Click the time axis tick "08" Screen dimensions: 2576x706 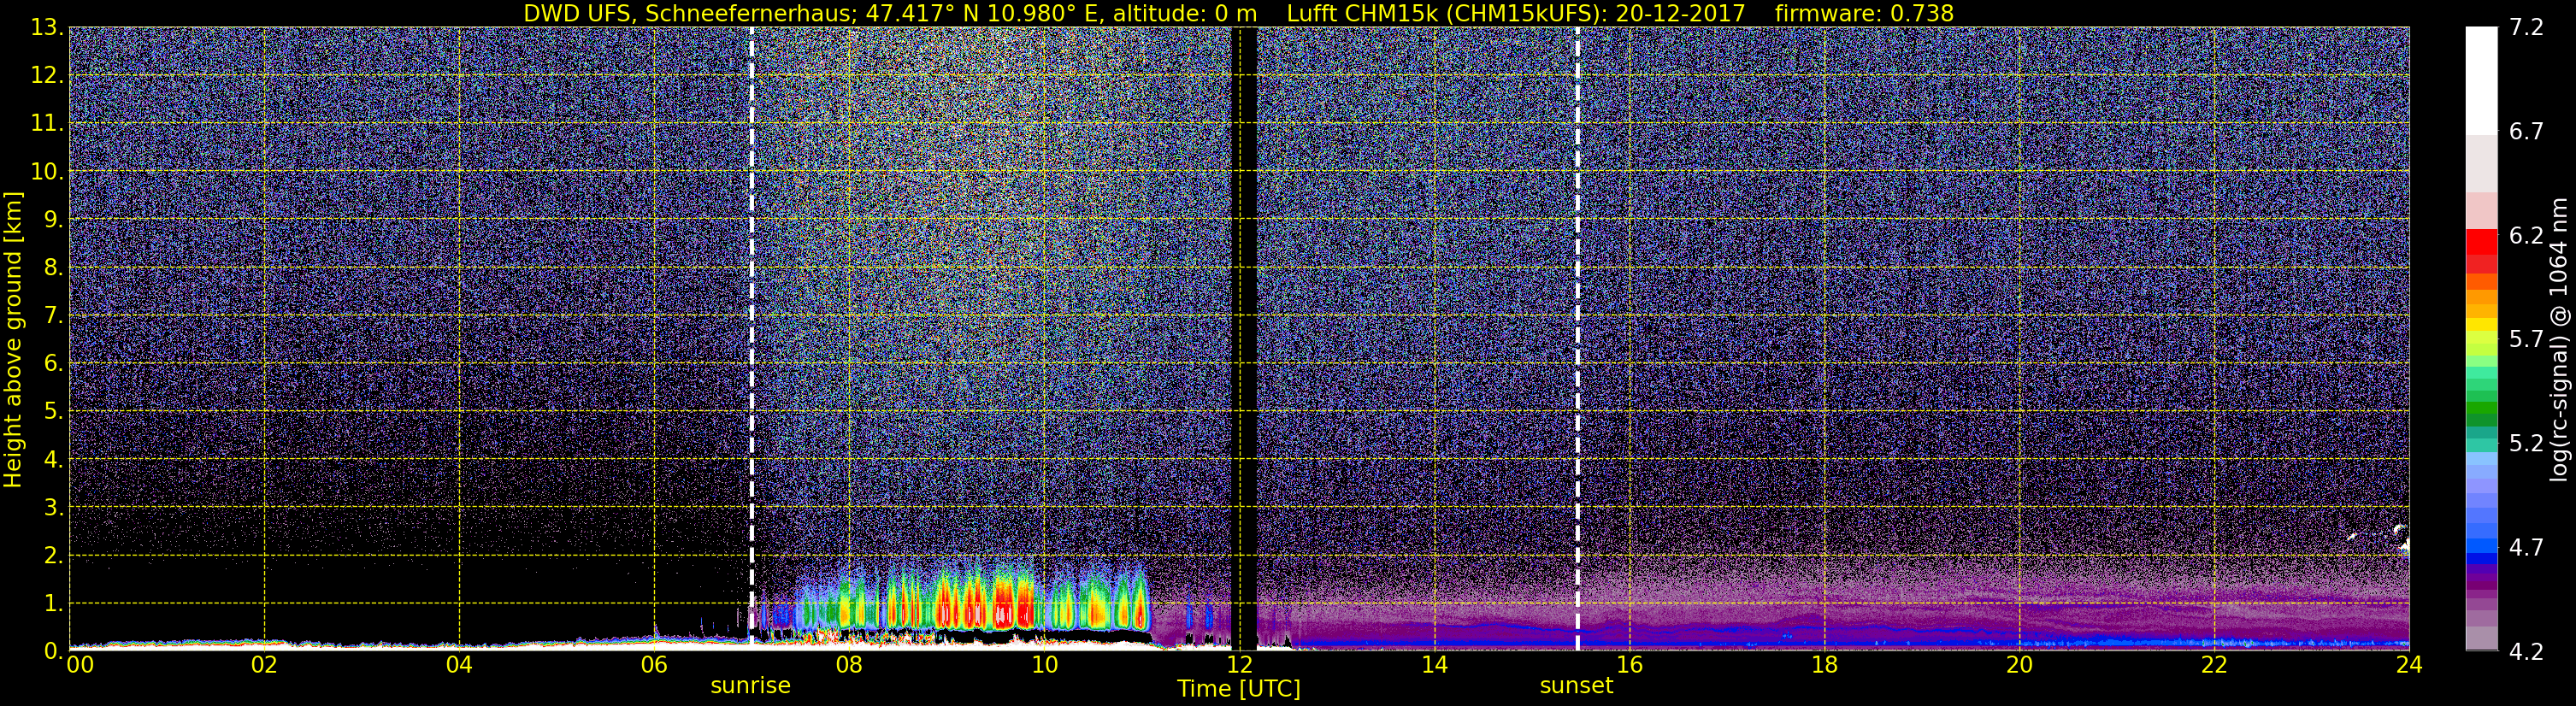pyautogui.click(x=849, y=665)
